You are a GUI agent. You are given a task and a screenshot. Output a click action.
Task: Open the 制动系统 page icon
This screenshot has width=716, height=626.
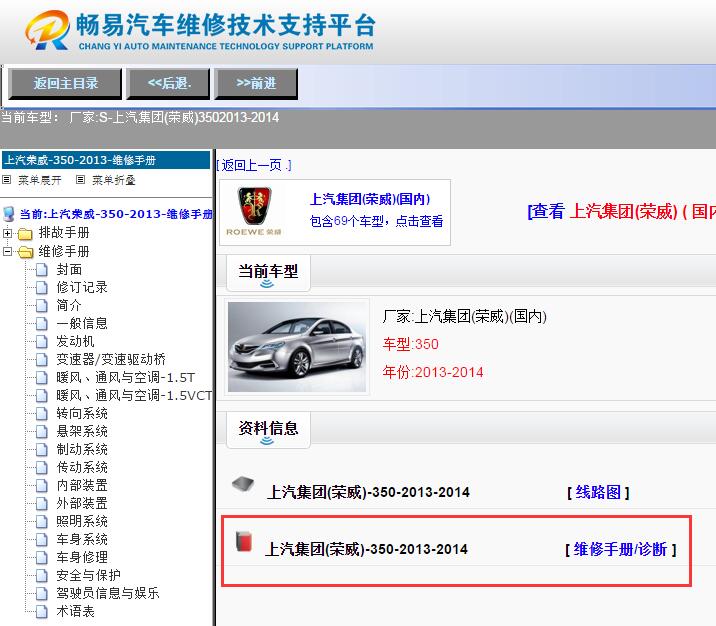pyautogui.click(x=42, y=450)
